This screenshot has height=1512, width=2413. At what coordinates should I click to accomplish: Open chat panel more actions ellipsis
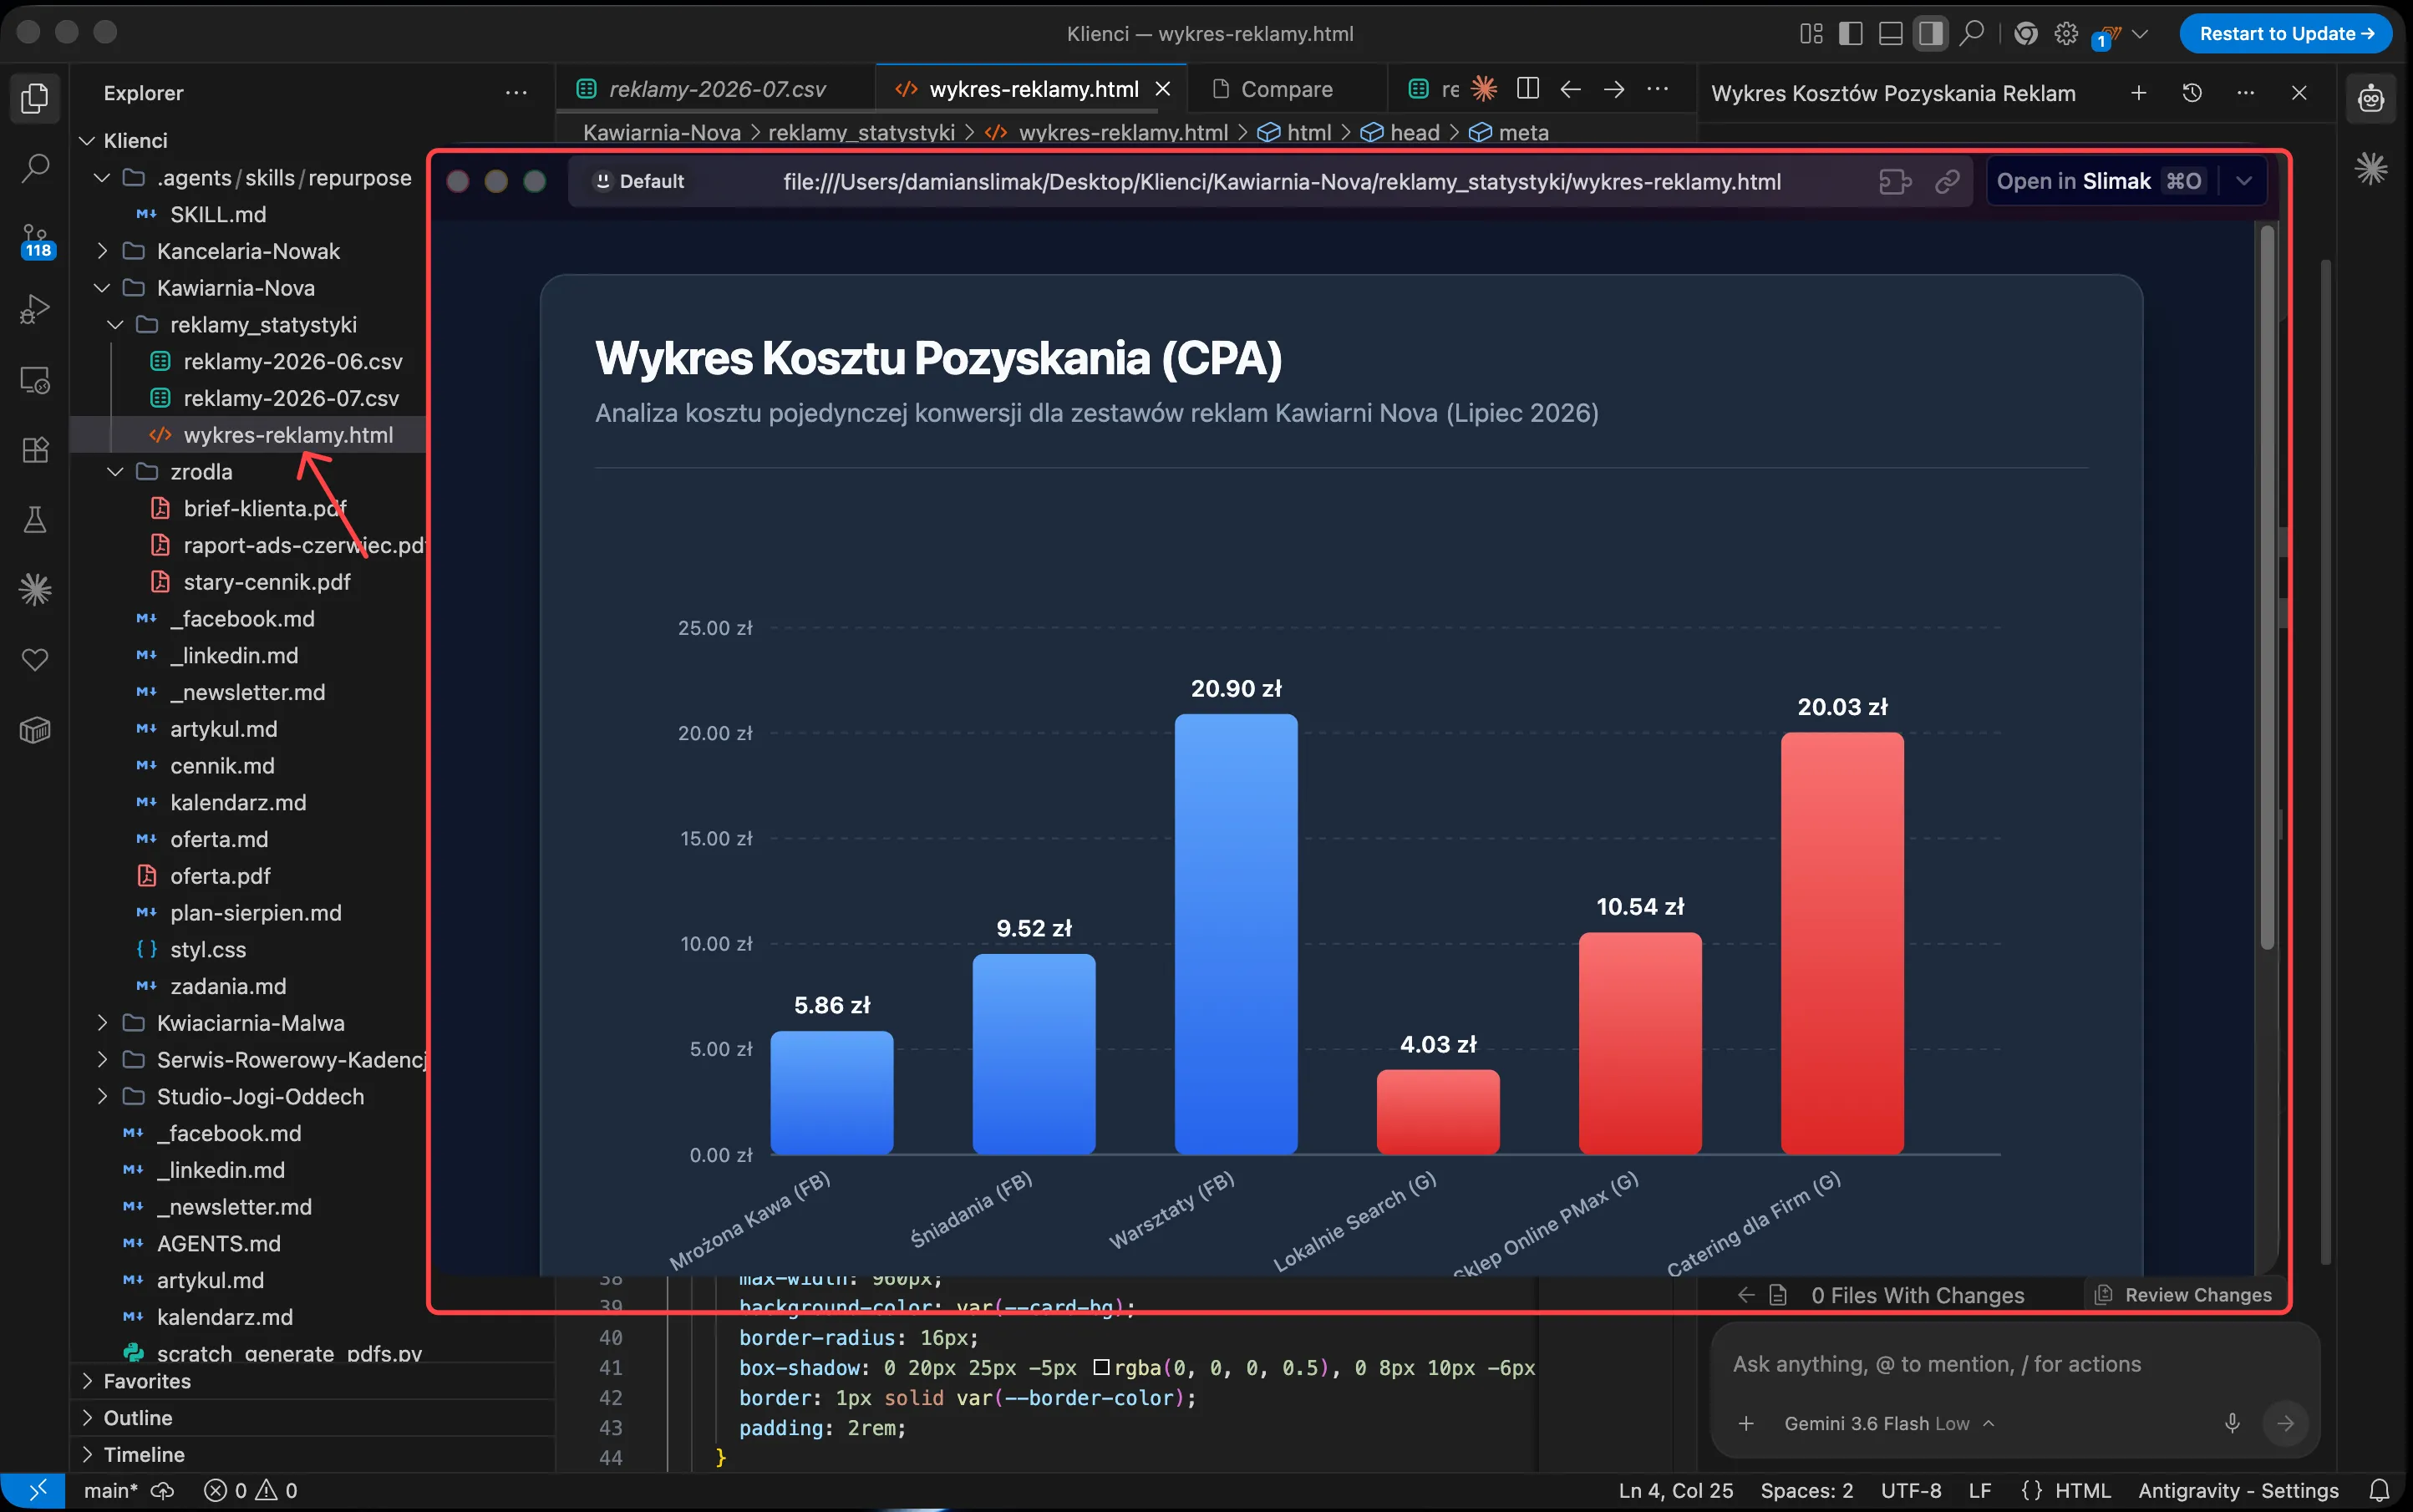[2246, 93]
